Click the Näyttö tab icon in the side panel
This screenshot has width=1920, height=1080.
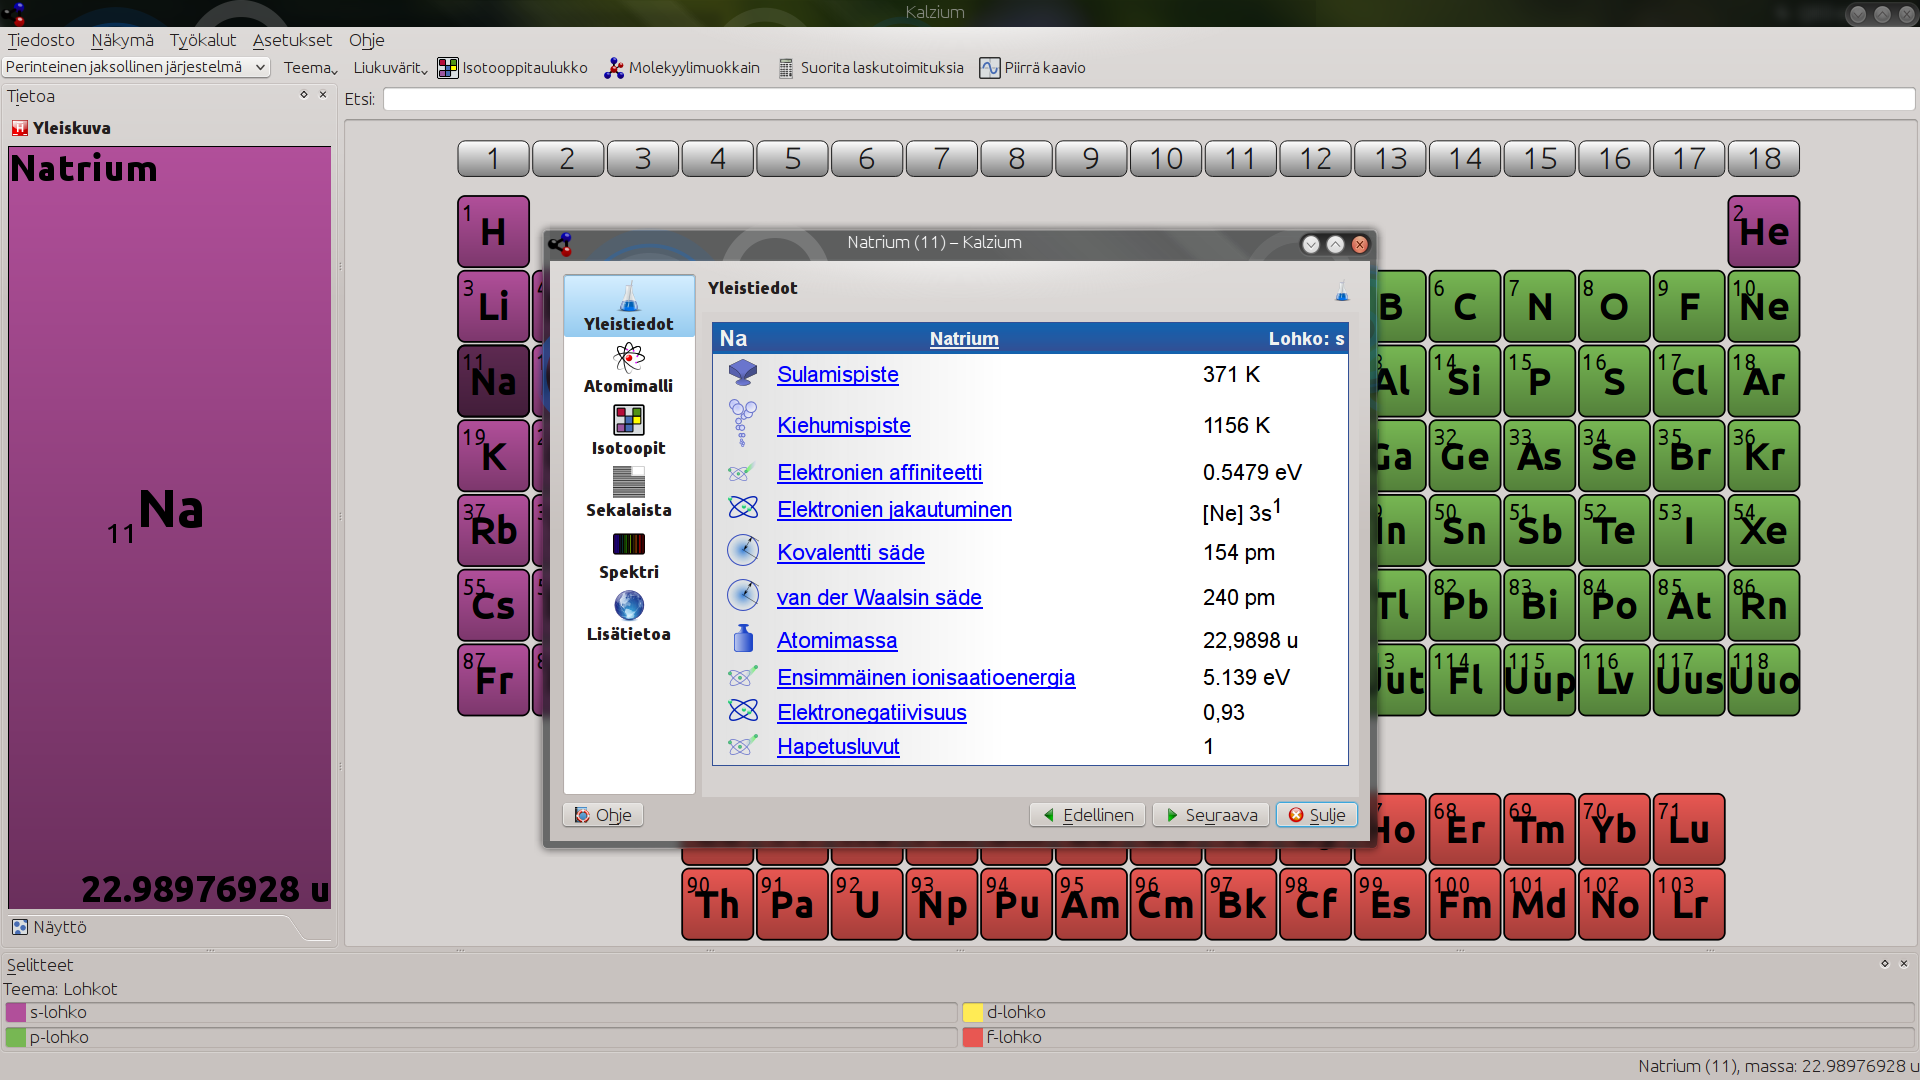point(19,927)
